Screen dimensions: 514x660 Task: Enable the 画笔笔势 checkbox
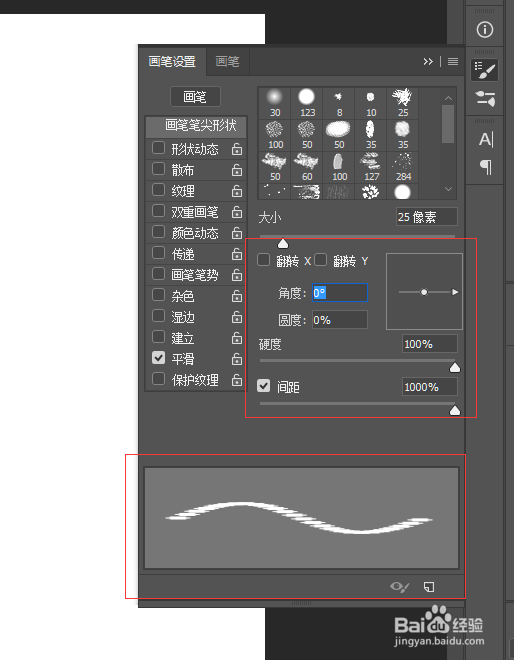pyautogui.click(x=158, y=274)
